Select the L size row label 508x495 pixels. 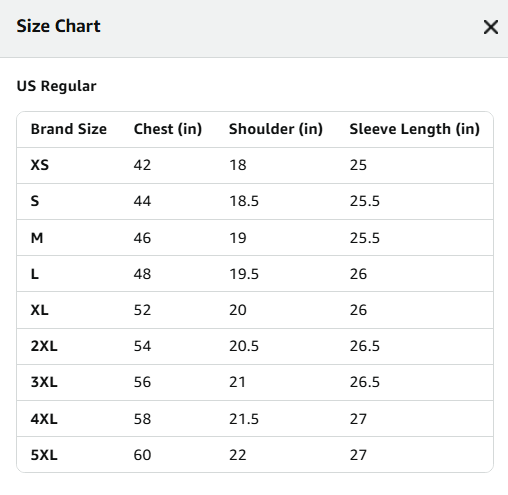(35, 274)
